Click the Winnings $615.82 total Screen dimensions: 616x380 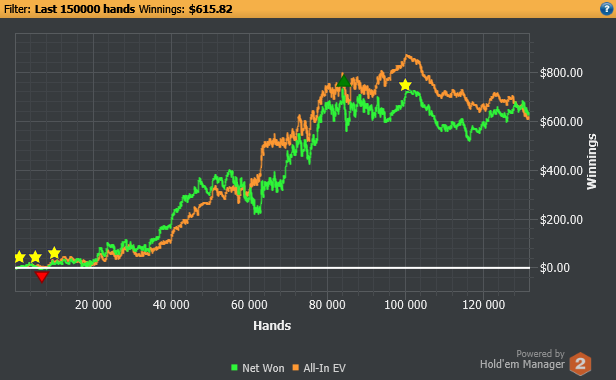click(x=186, y=9)
